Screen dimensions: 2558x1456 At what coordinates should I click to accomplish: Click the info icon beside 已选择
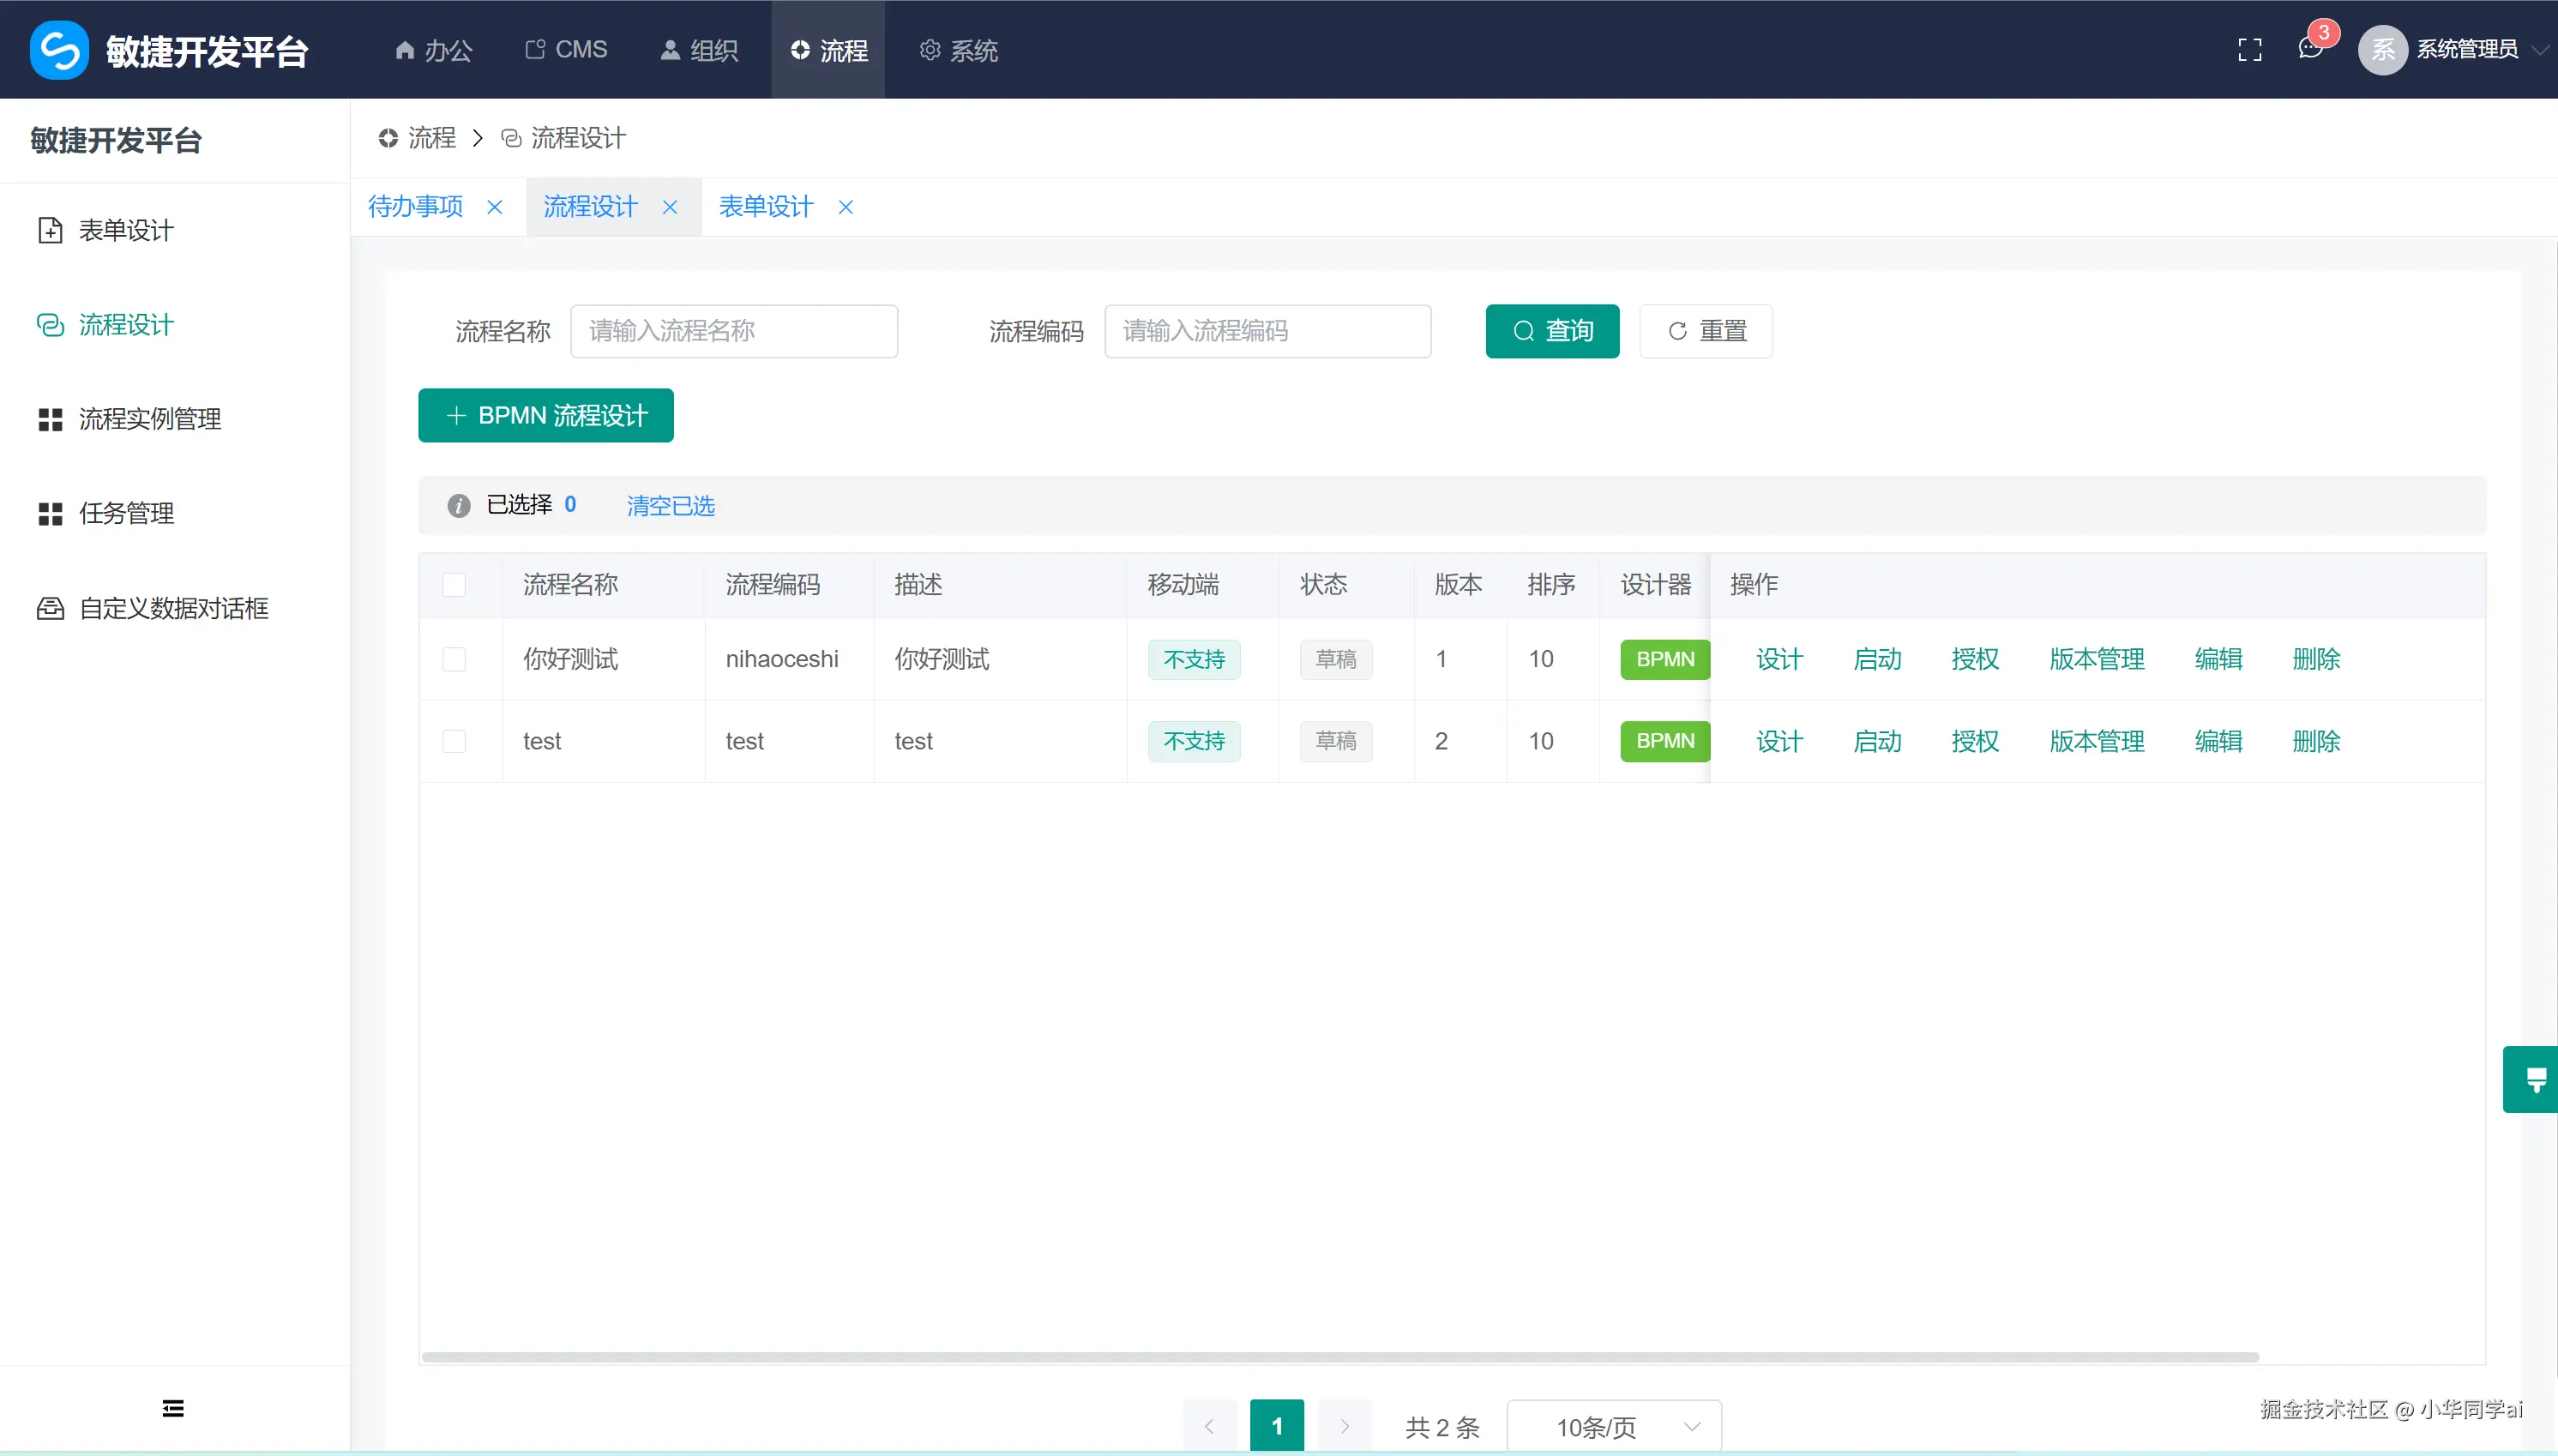click(458, 506)
